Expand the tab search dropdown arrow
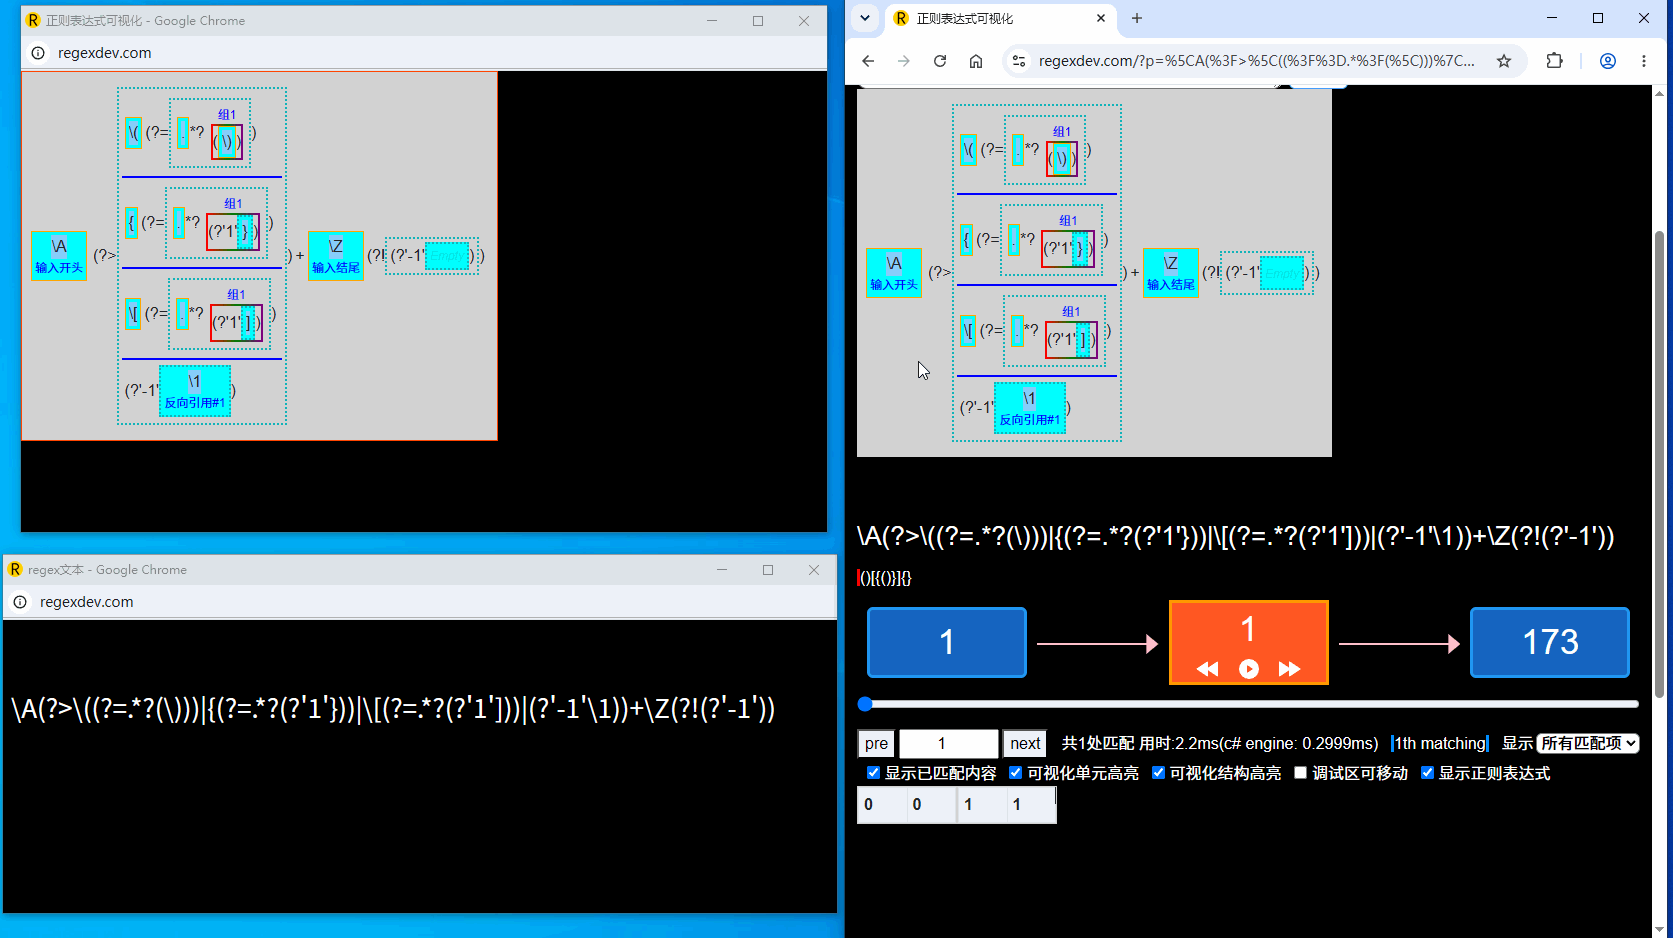 tap(865, 18)
